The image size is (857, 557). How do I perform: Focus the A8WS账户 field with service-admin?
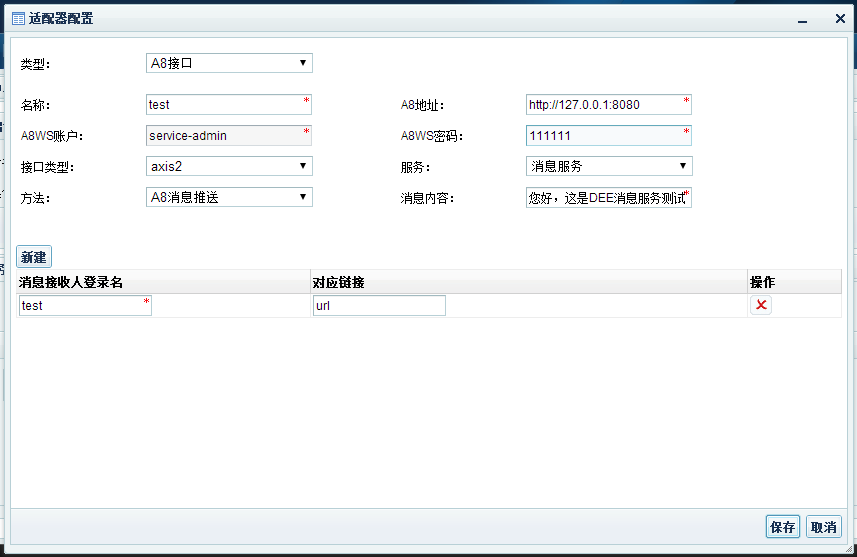click(x=229, y=136)
